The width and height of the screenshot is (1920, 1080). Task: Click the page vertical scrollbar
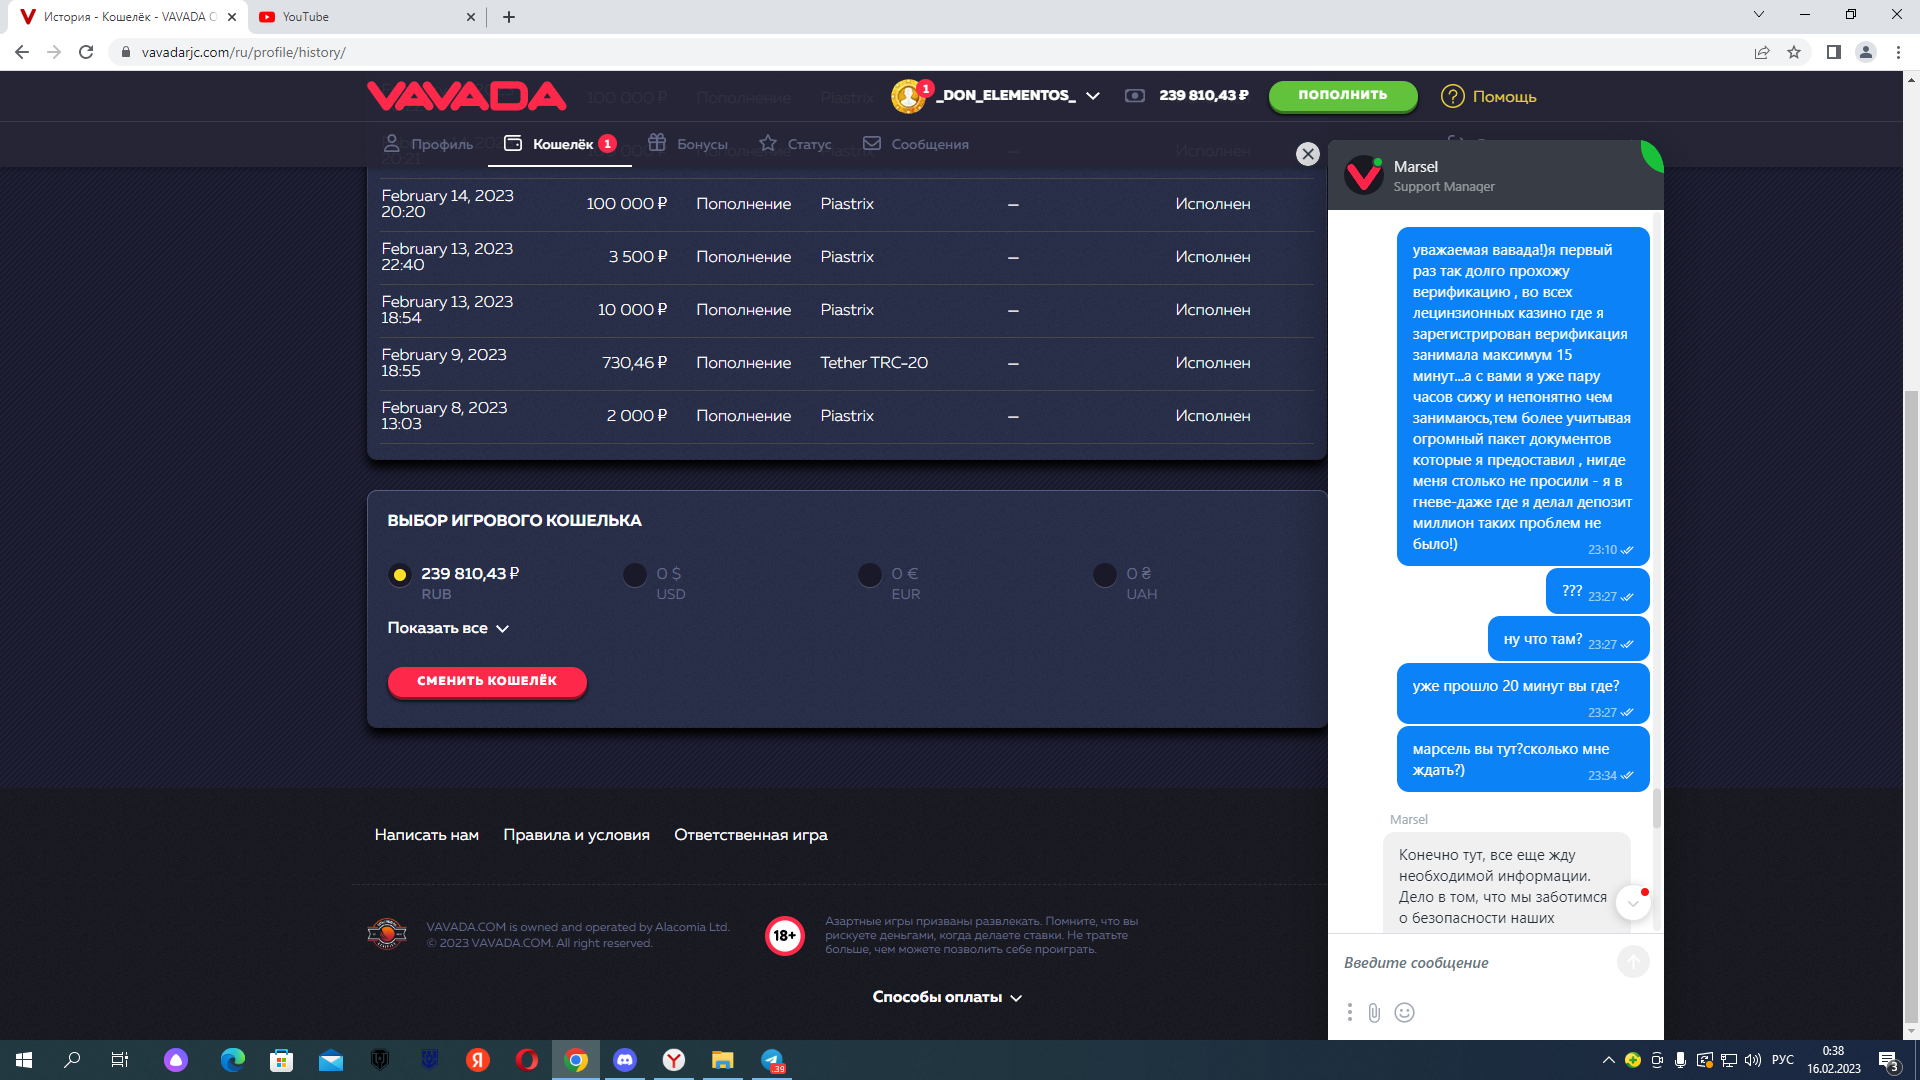(1911, 706)
